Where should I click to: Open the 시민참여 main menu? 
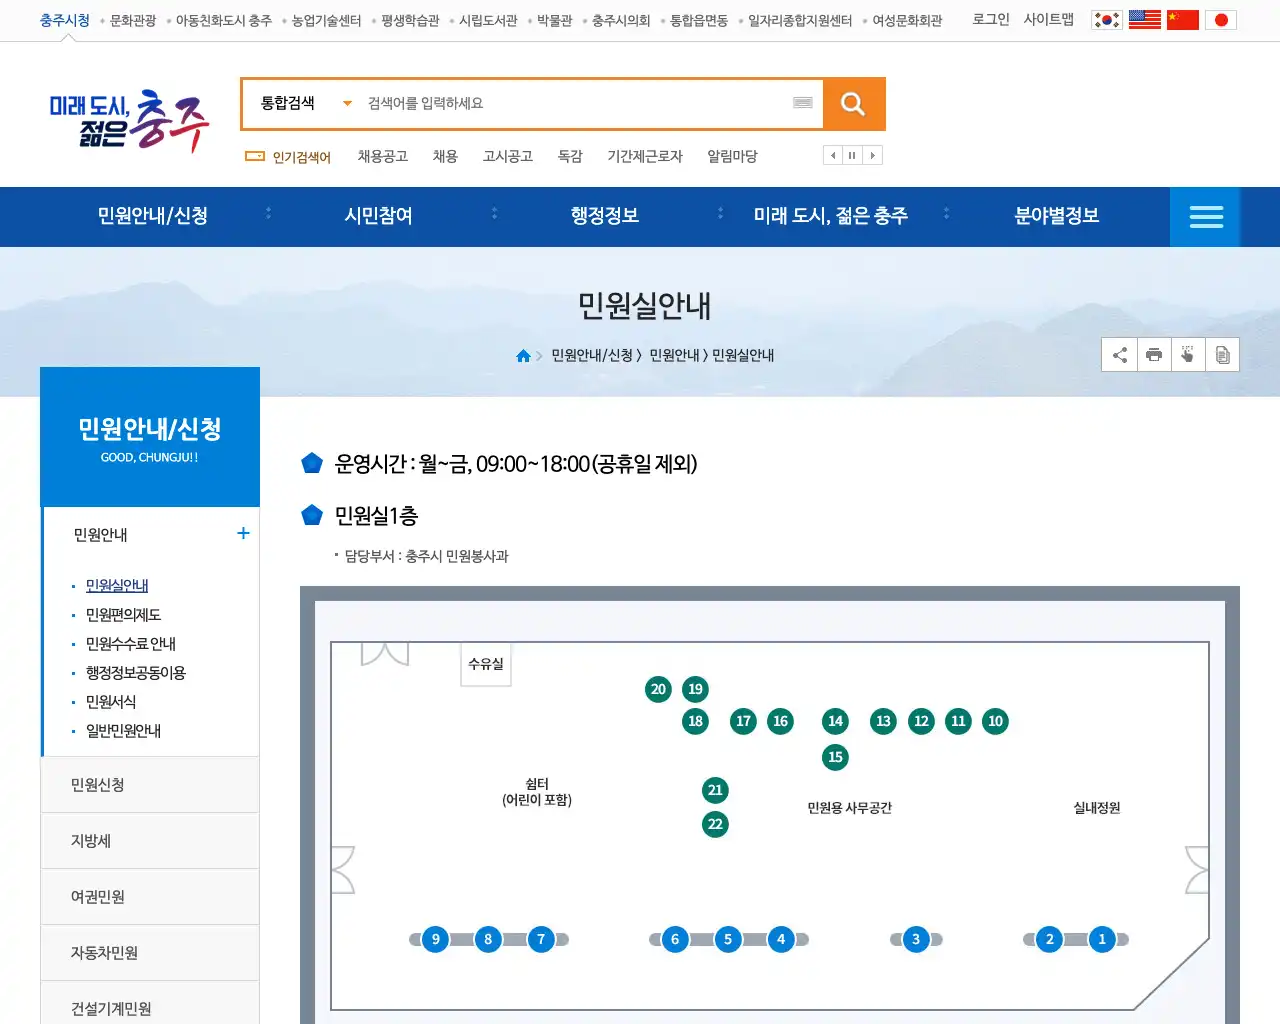379,216
